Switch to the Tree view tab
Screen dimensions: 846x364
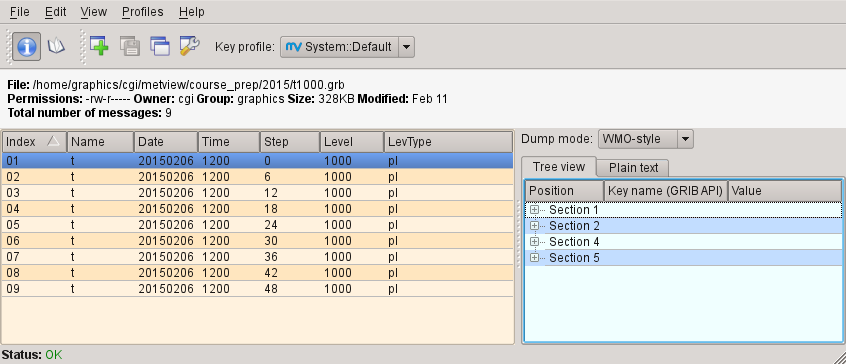coord(558,167)
